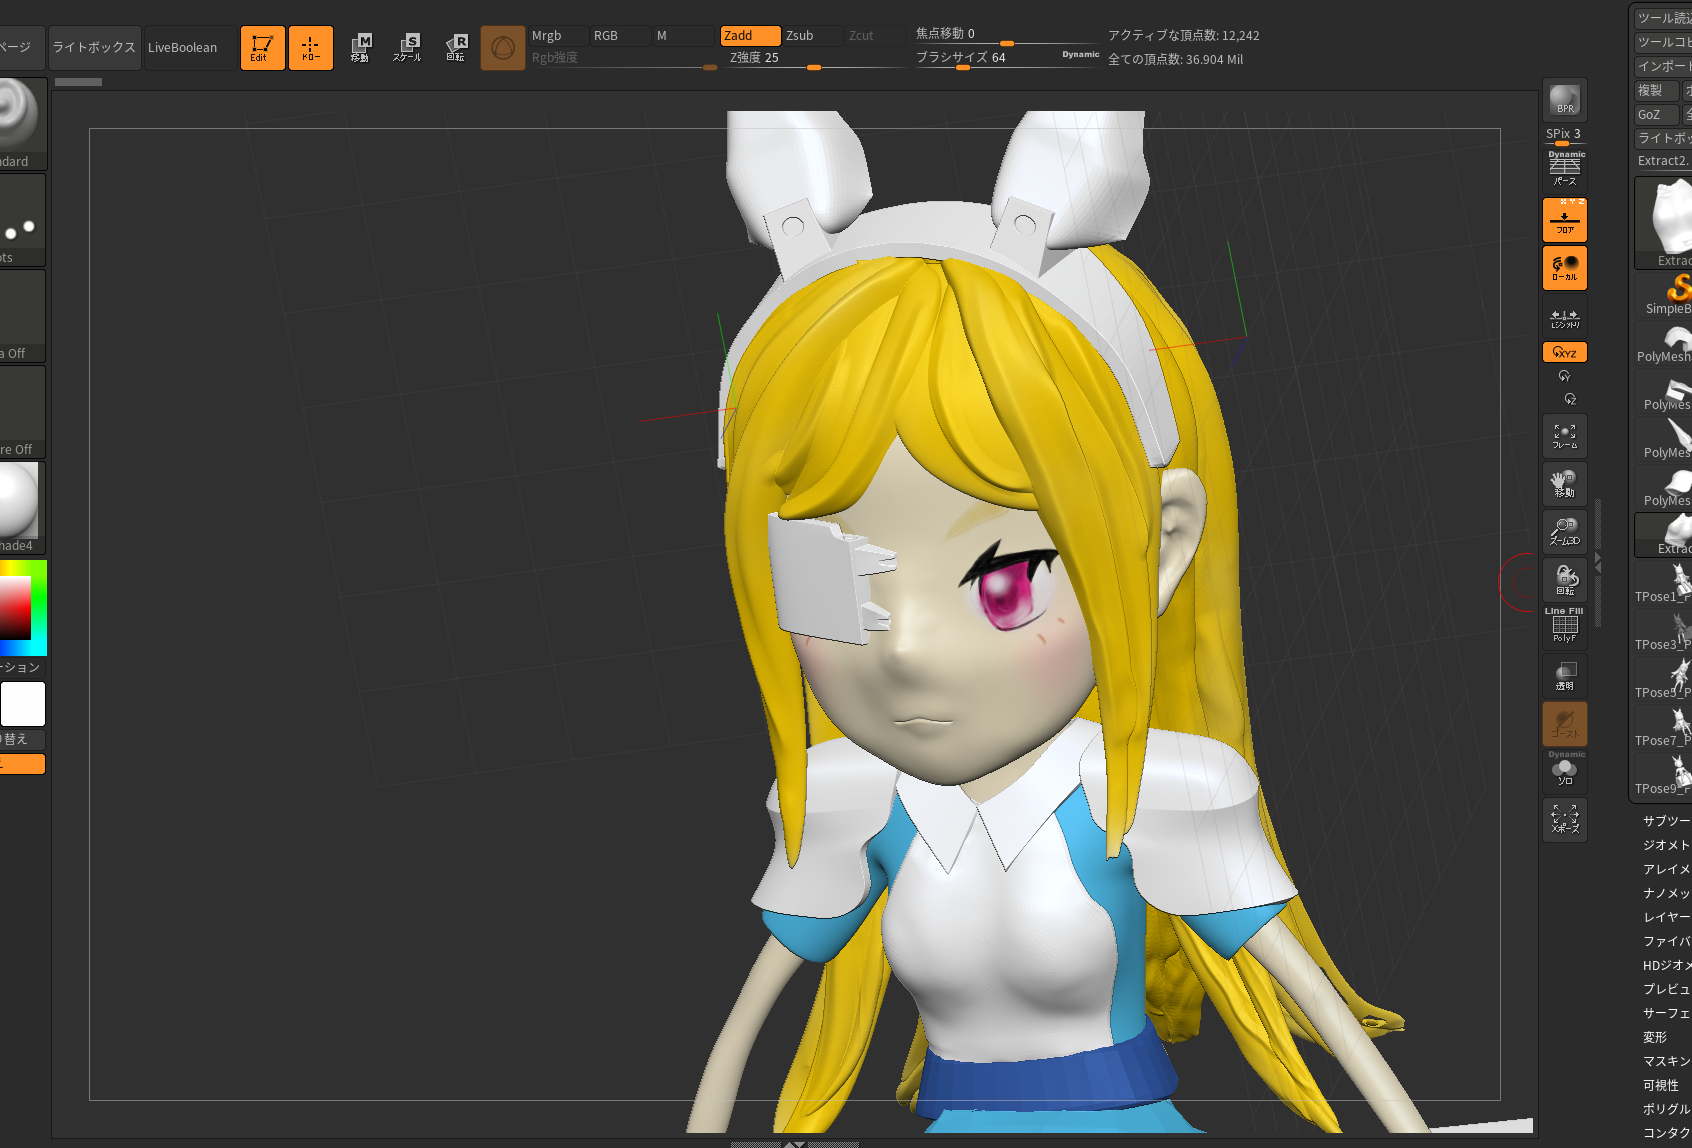This screenshot has width=1692, height=1148.
Task: Open the current brush thumbnail
Action: [x=22, y=122]
